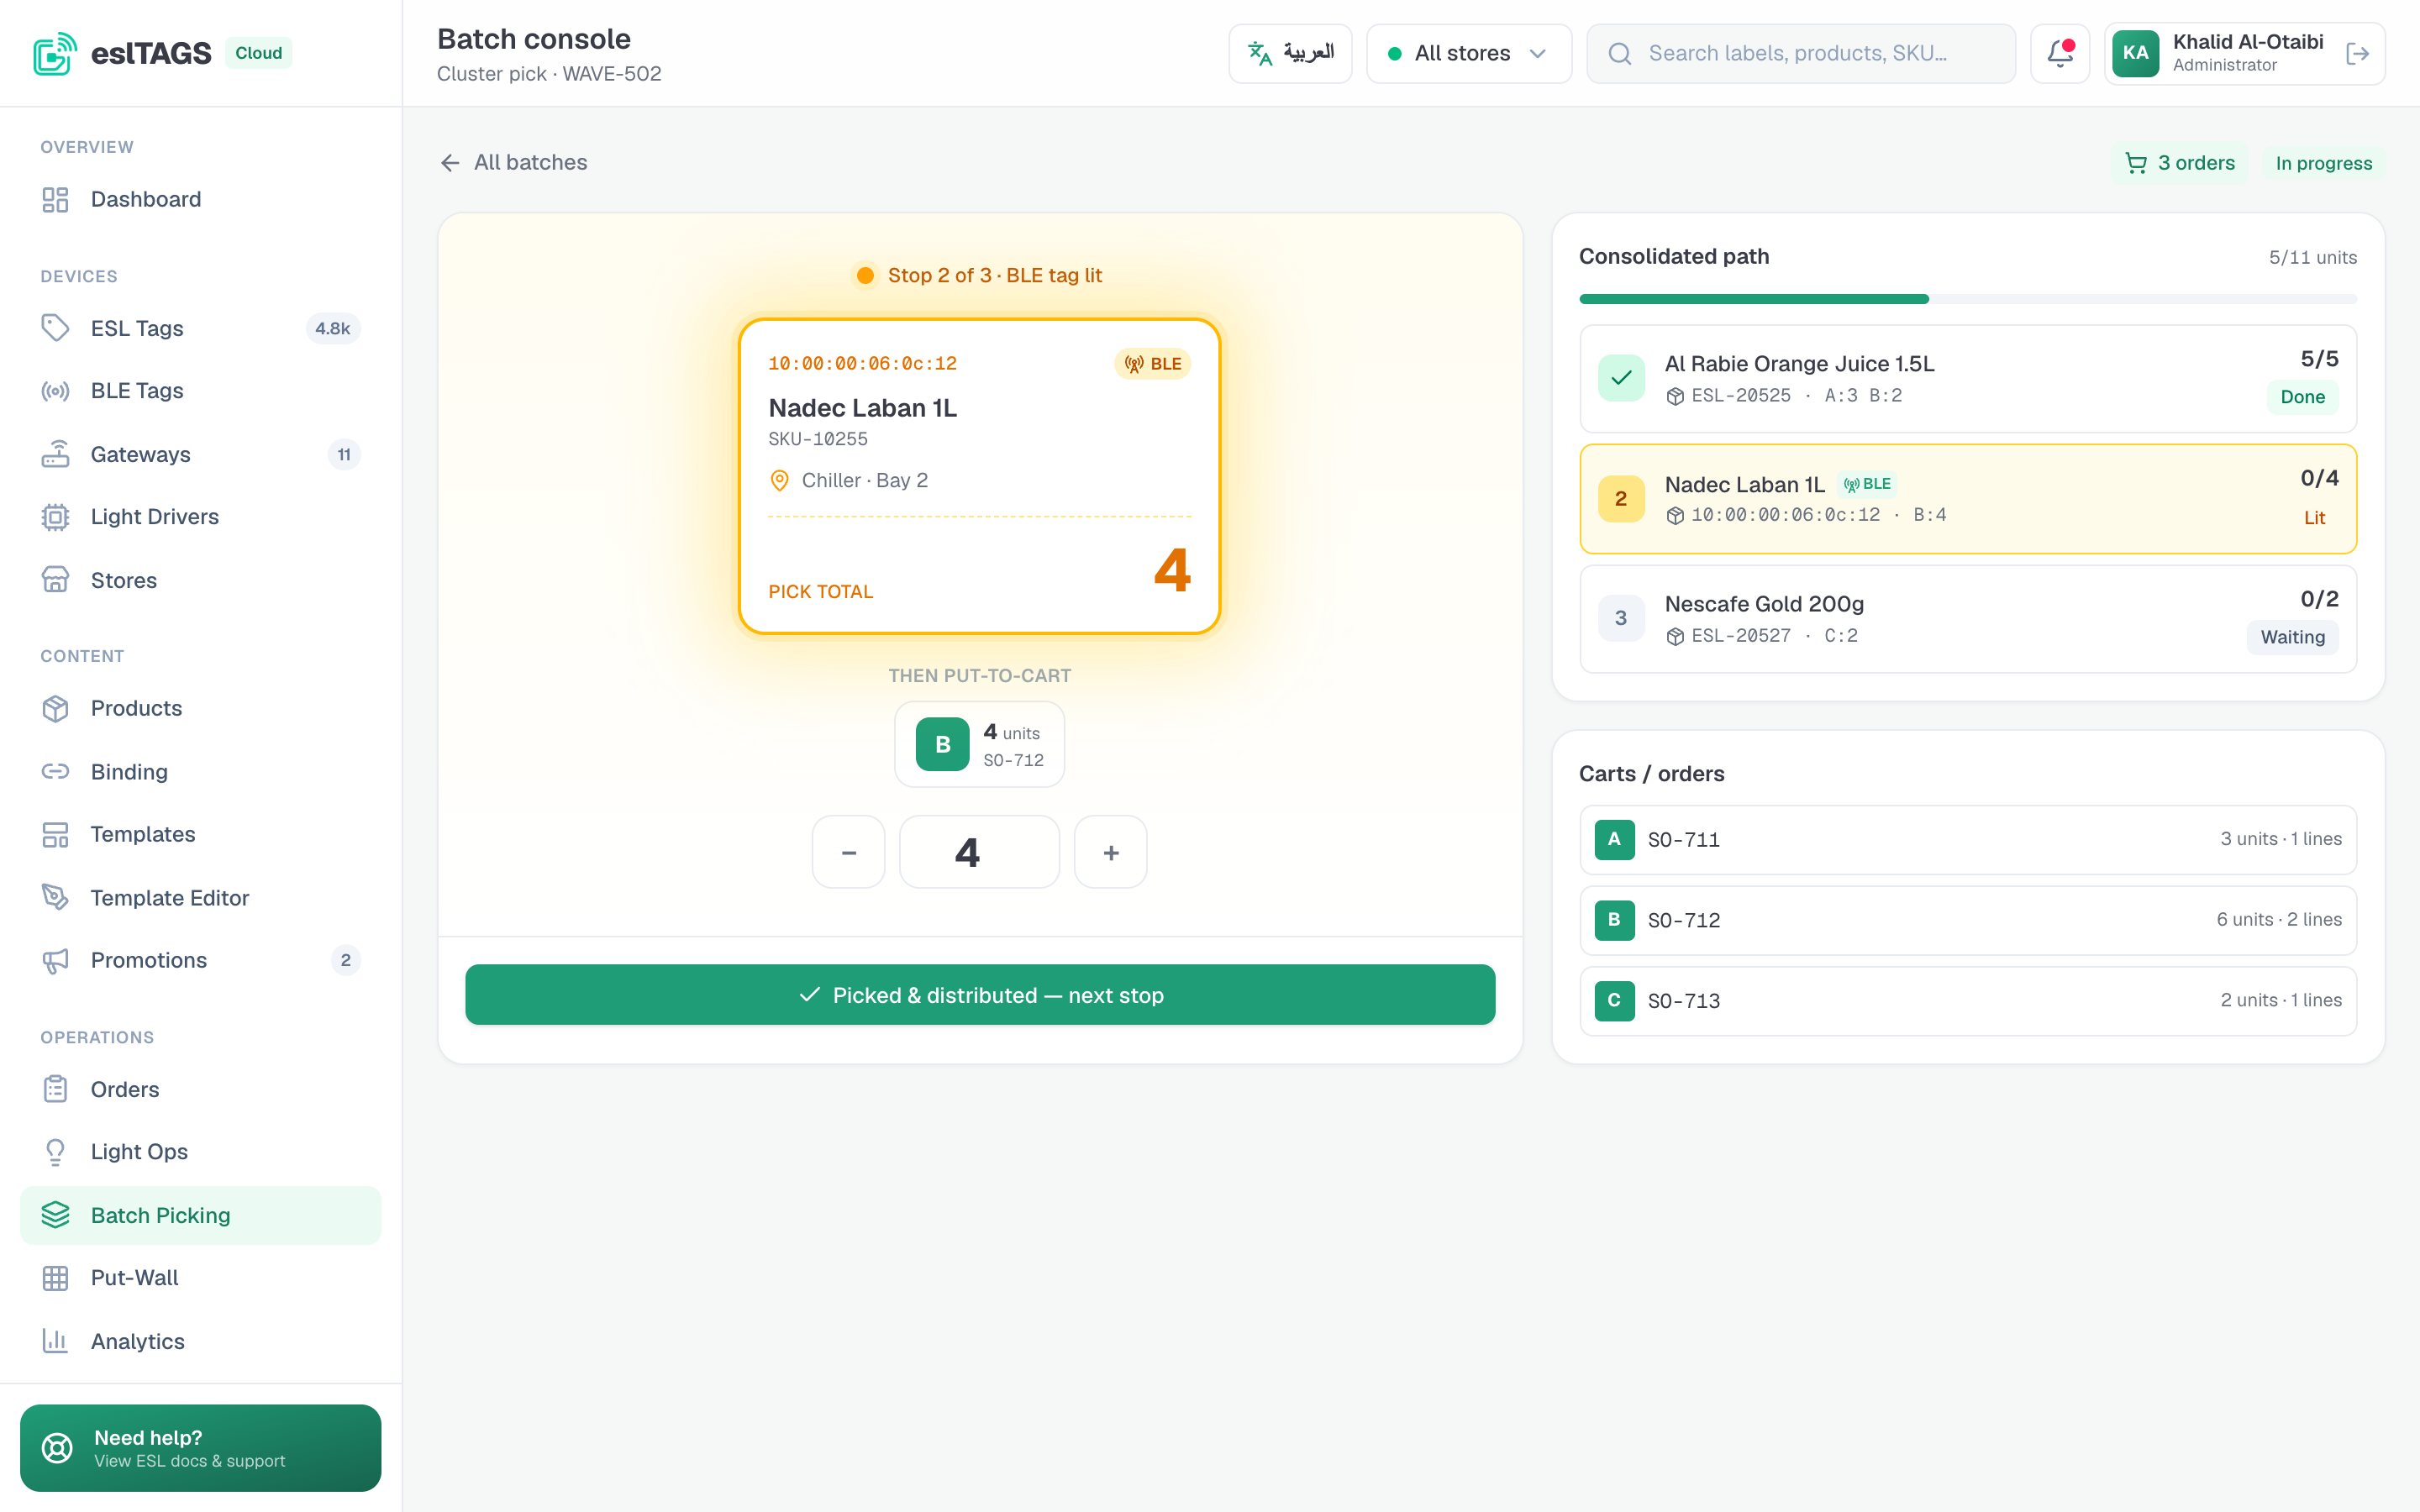This screenshot has width=2420, height=1512.
Task: Click the Promotions megaphone icon
Action: [55, 960]
